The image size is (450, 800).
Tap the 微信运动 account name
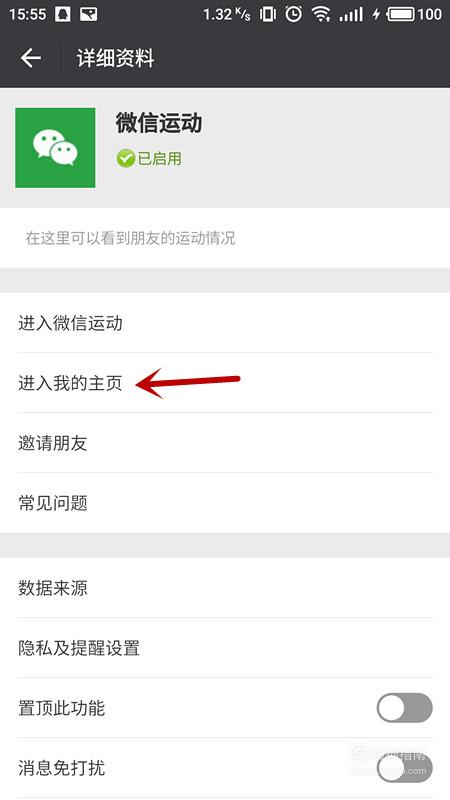(159, 123)
